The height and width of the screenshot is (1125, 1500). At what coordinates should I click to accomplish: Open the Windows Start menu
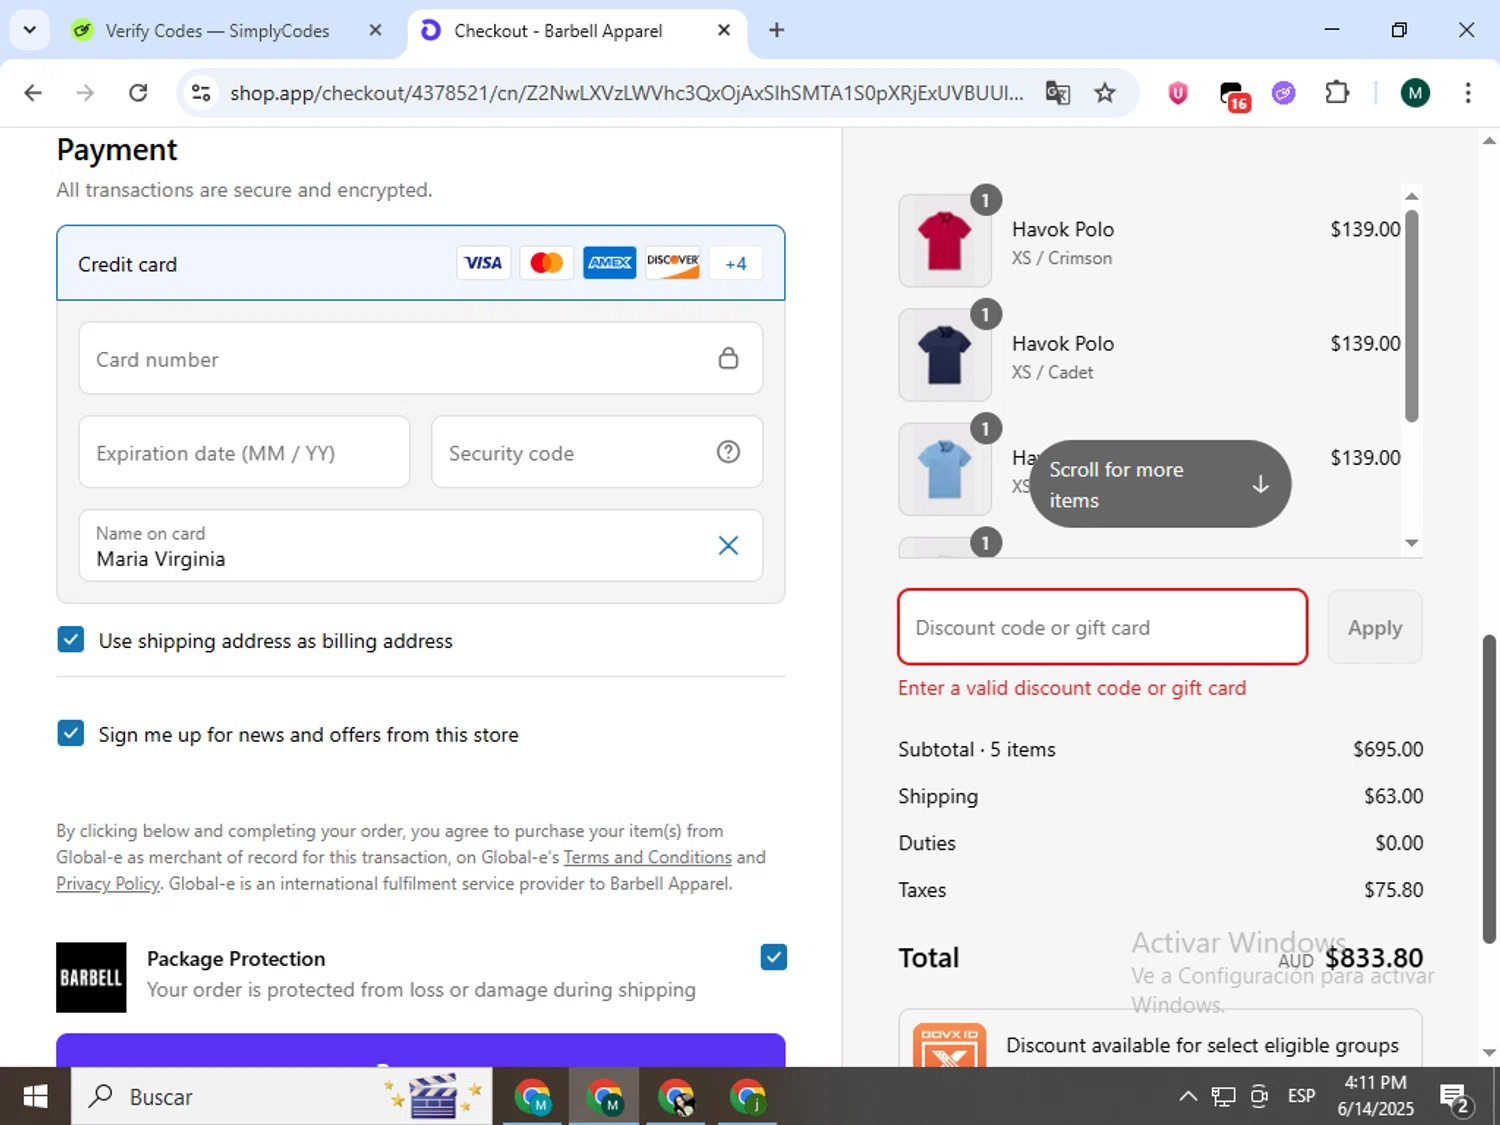click(x=35, y=1096)
